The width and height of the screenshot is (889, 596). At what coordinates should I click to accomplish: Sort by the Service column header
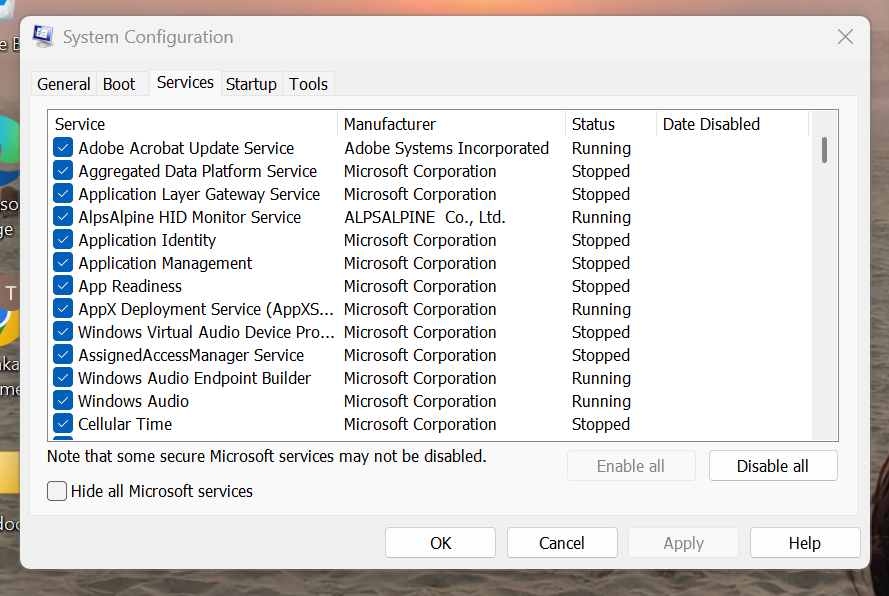pyautogui.click(x=193, y=124)
